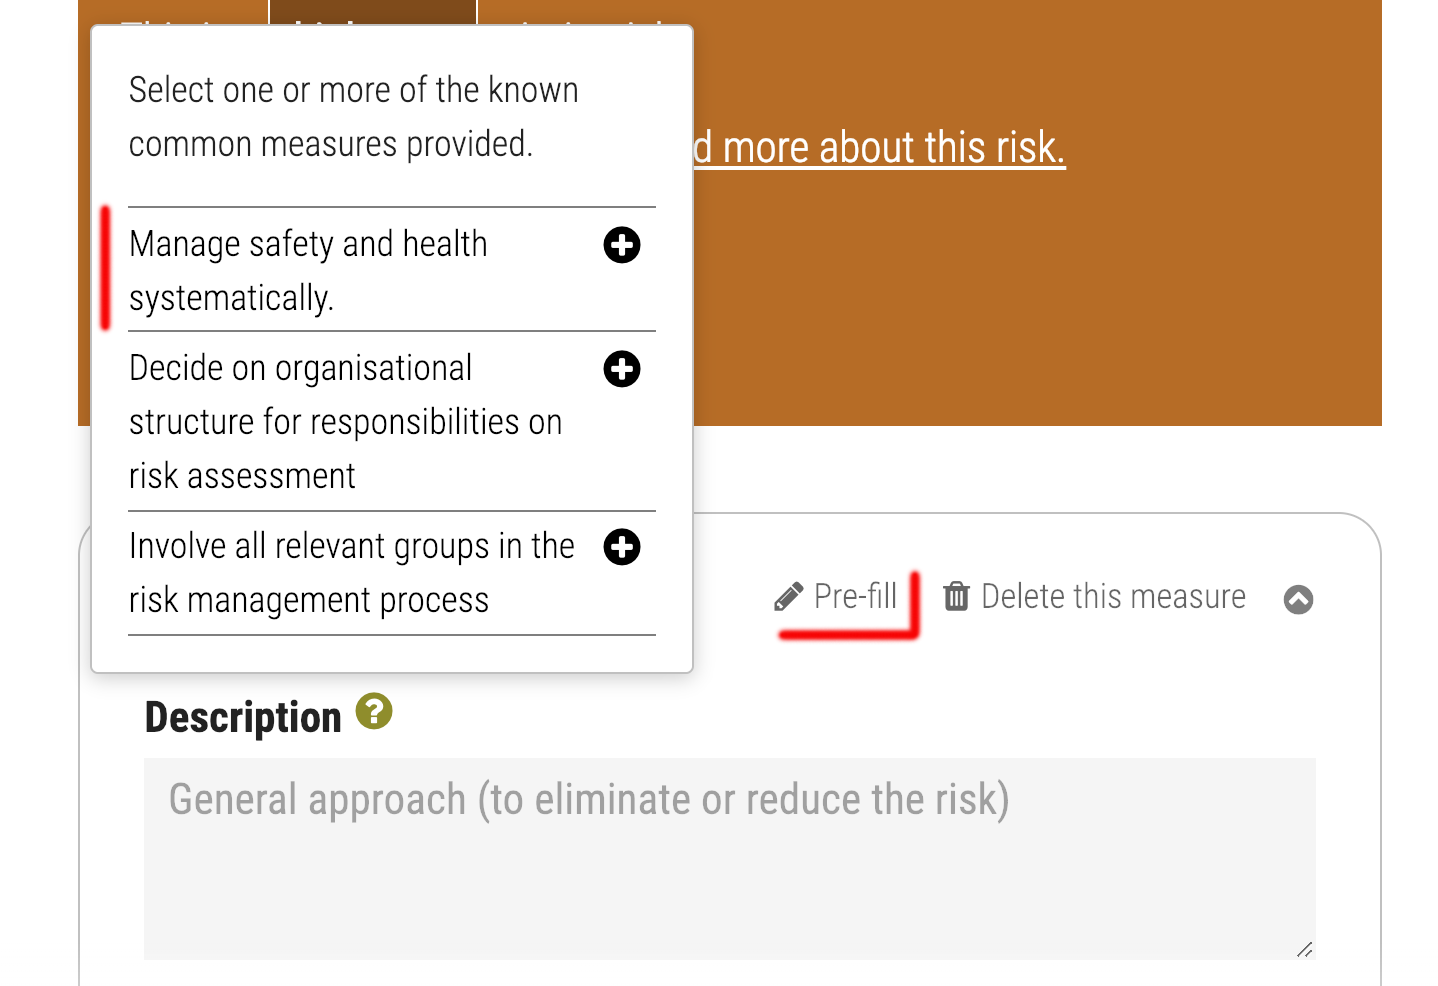This screenshot has height=986, width=1438.
Task: Select the dark highlighted tab at the top
Action: [373, 12]
